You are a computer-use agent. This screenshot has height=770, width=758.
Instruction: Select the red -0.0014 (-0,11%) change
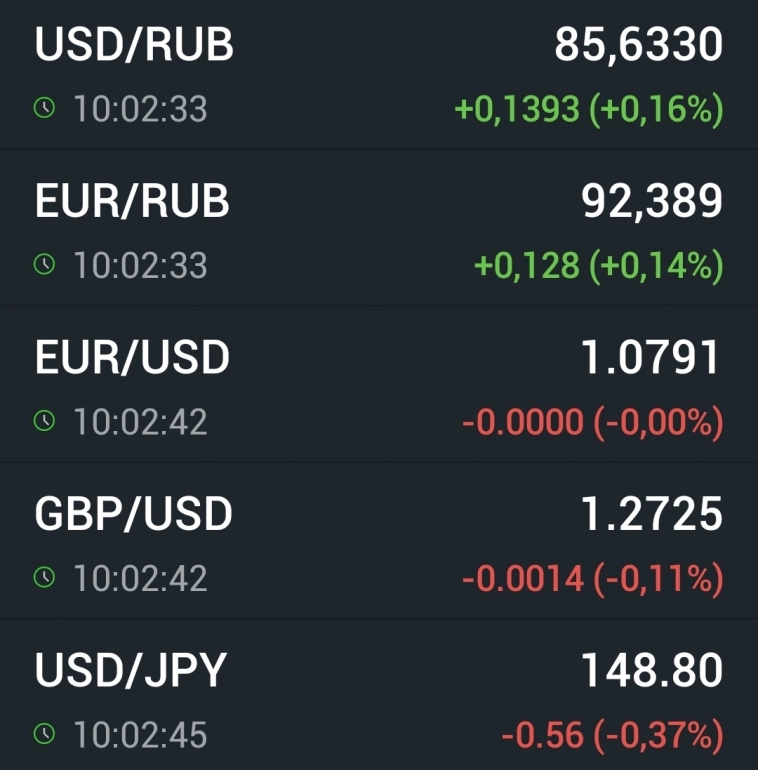592,577
